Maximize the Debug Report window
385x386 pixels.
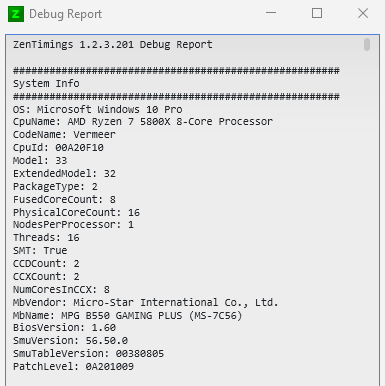[317, 13]
